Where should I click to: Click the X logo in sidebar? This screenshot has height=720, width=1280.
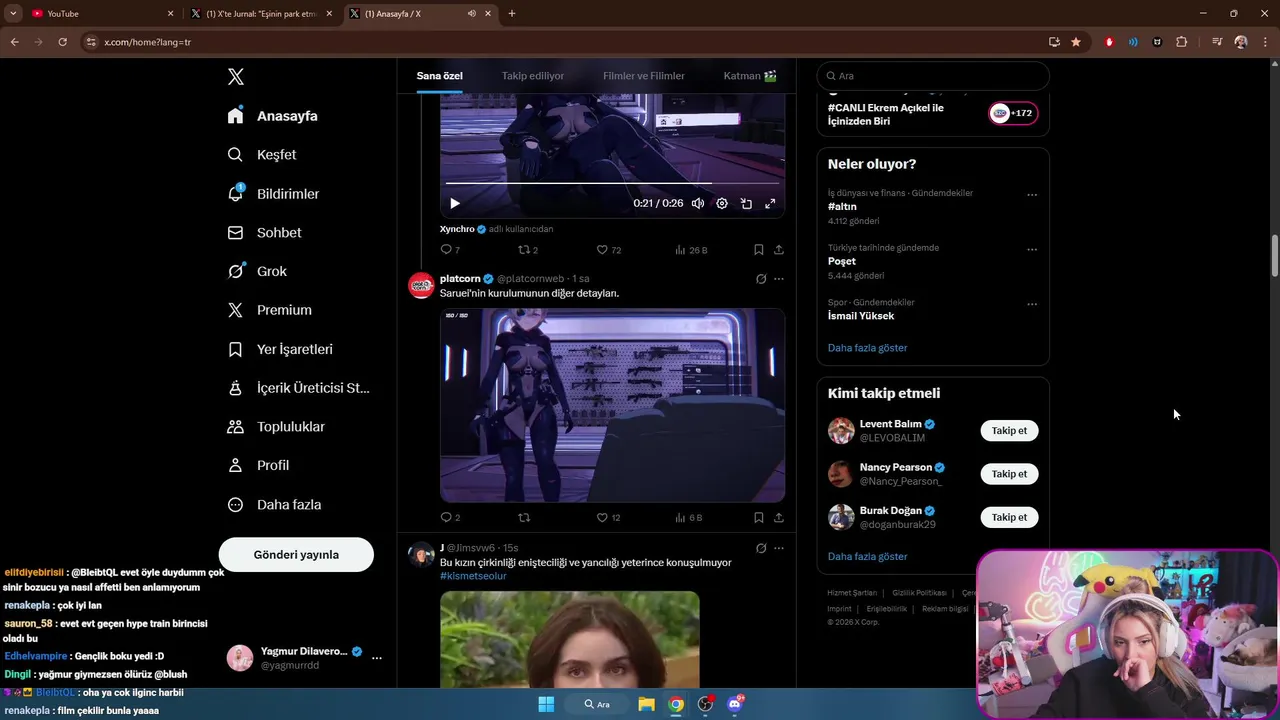tap(236, 77)
